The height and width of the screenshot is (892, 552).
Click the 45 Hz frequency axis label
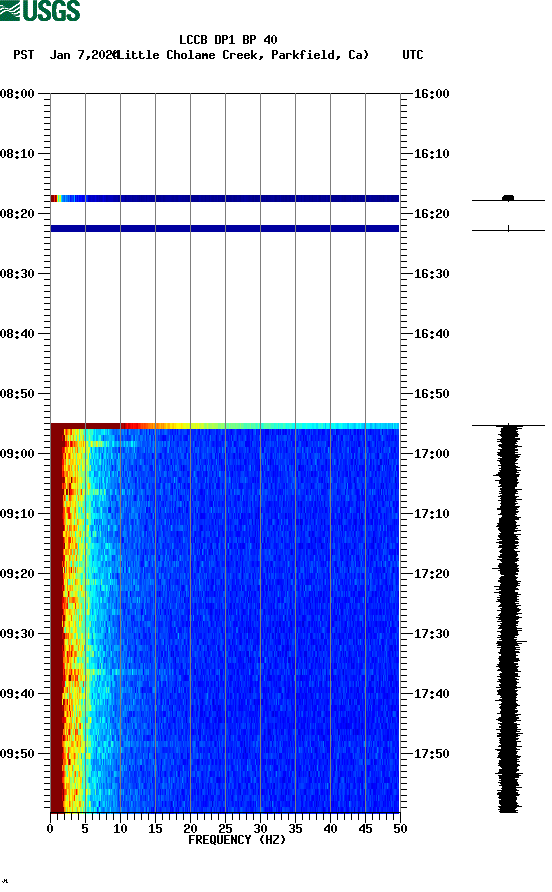pos(365,829)
